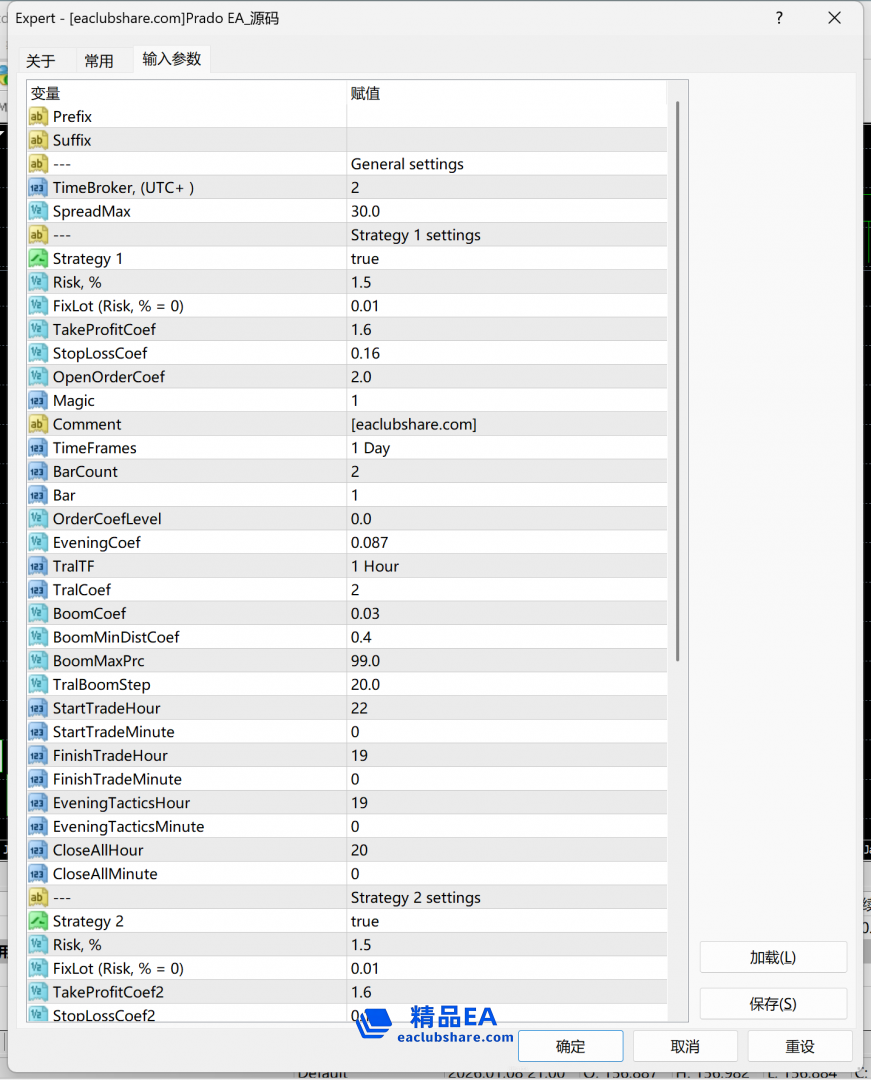The width and height of the screenshot is (871, 1080).
Task: Click the integer icon next to Magic
Action: pos(38,401)
